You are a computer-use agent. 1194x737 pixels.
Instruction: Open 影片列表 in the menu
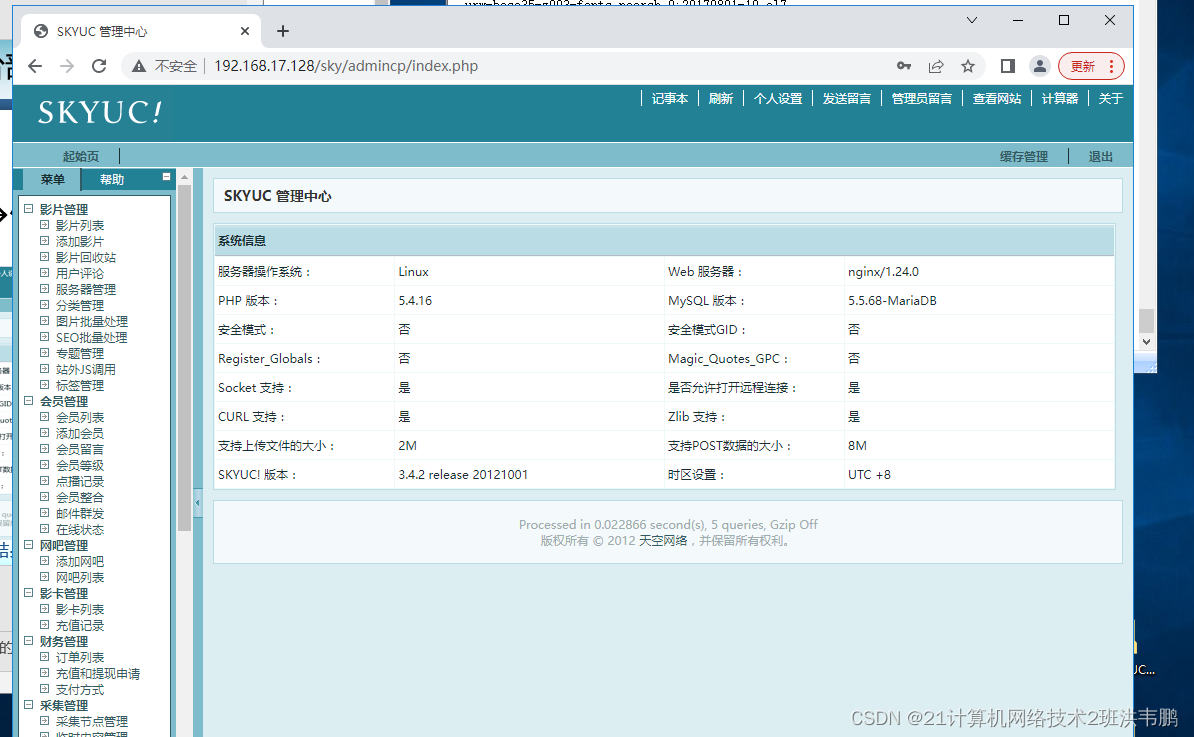pos(80,225)
